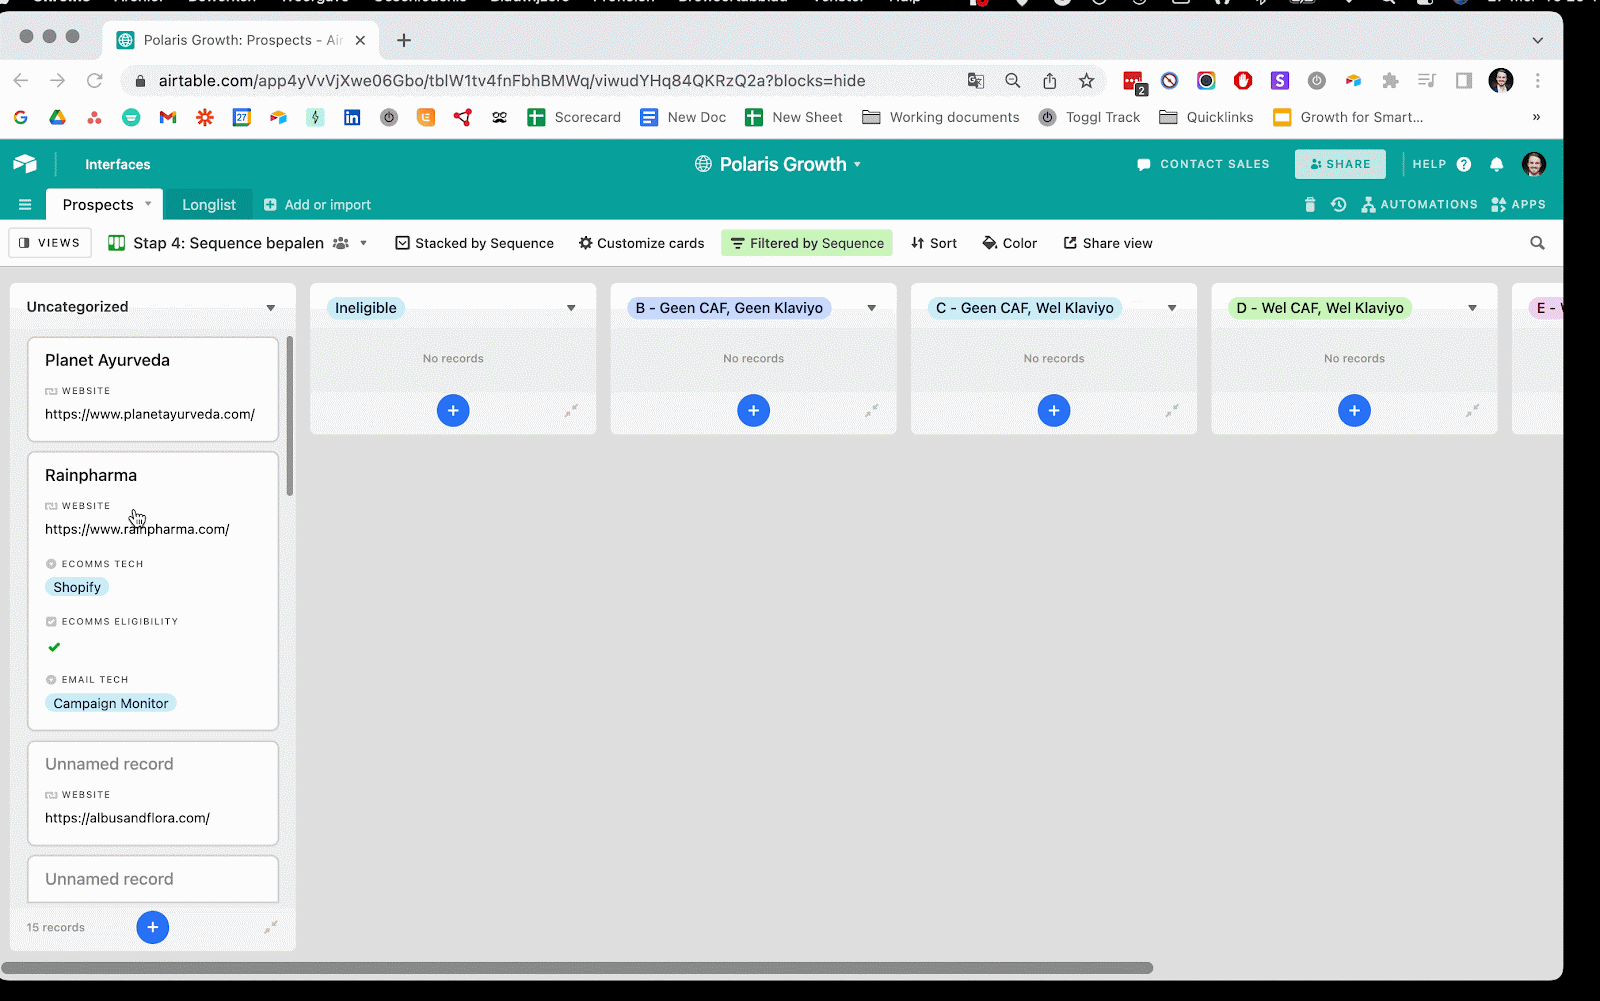Click the browser address bar
The image size is (1600, 1001).
[x=540, y=81]
